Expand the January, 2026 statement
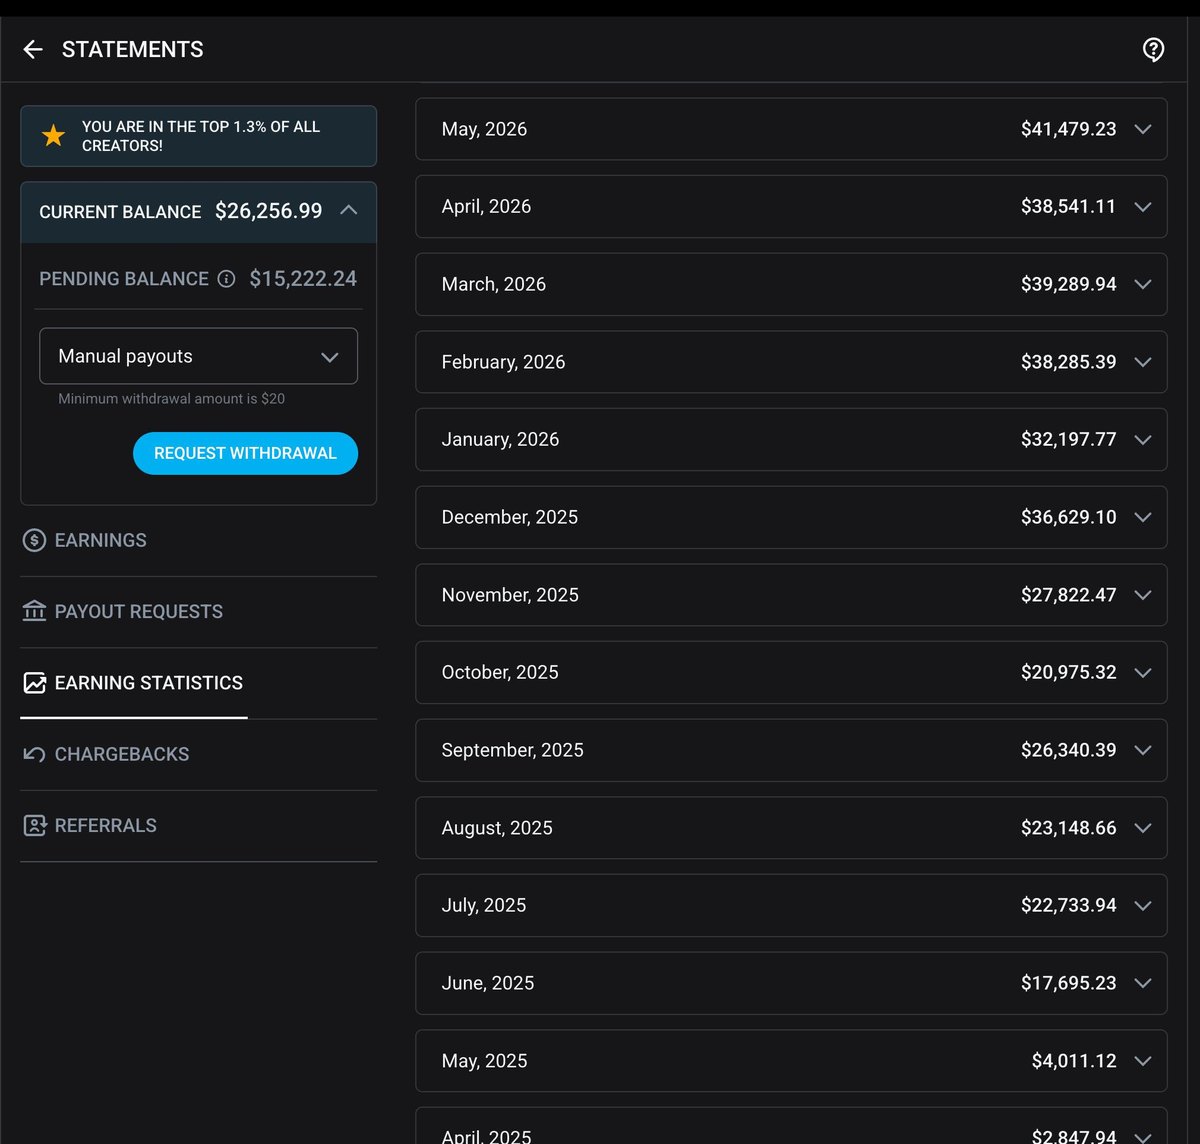Viewport: 1200px width, 1144px height. tap(791, 439)
